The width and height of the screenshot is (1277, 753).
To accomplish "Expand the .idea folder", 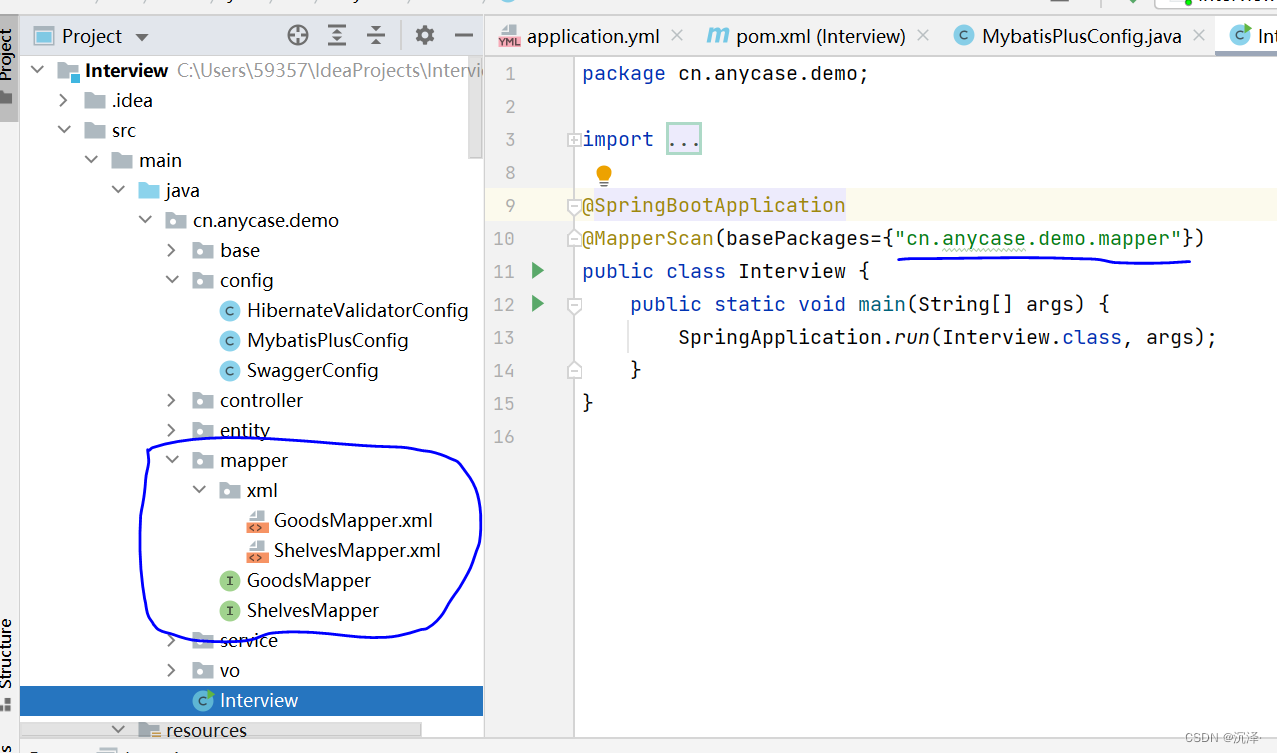I will [64, 100].
